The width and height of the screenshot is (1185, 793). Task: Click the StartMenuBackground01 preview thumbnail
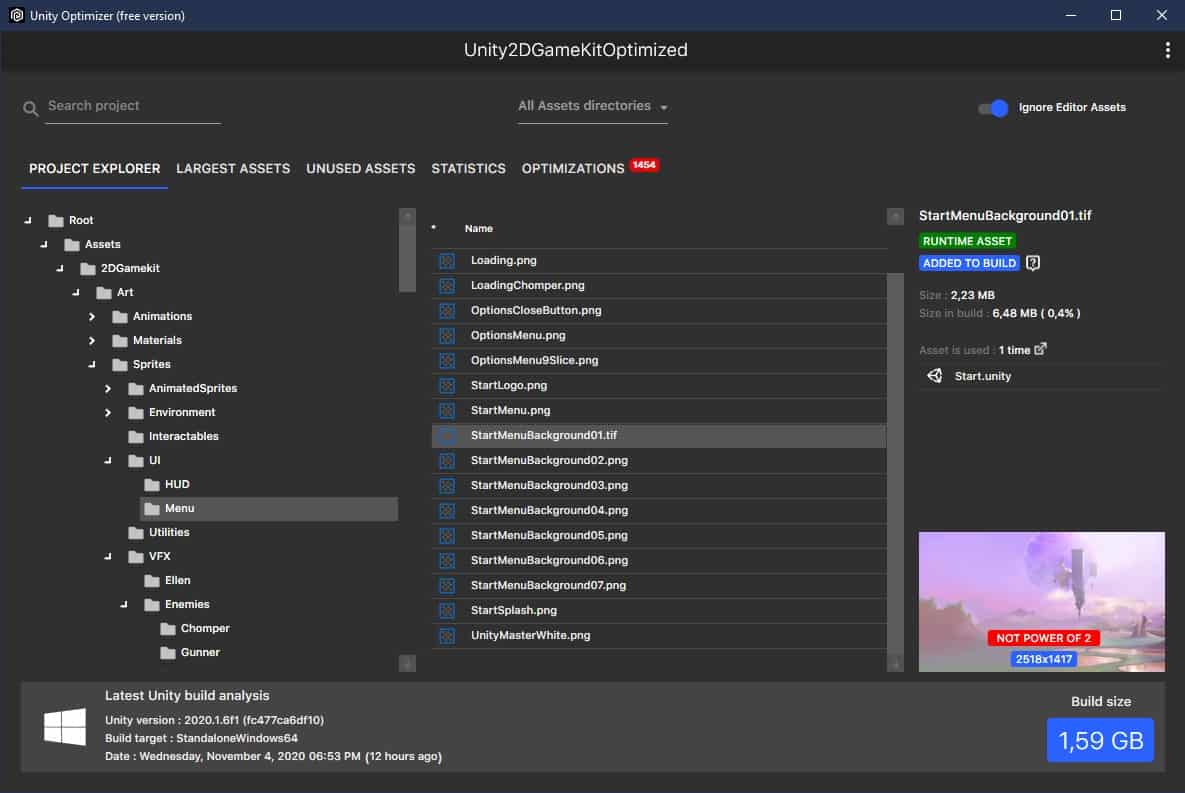1041,602
